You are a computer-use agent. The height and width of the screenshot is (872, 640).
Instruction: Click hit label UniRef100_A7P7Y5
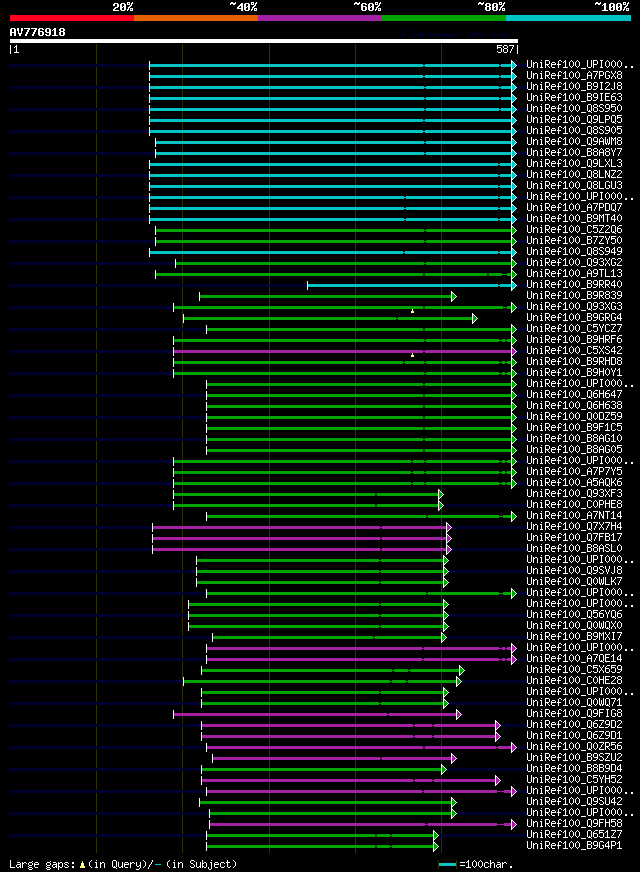tap(574, 472)
